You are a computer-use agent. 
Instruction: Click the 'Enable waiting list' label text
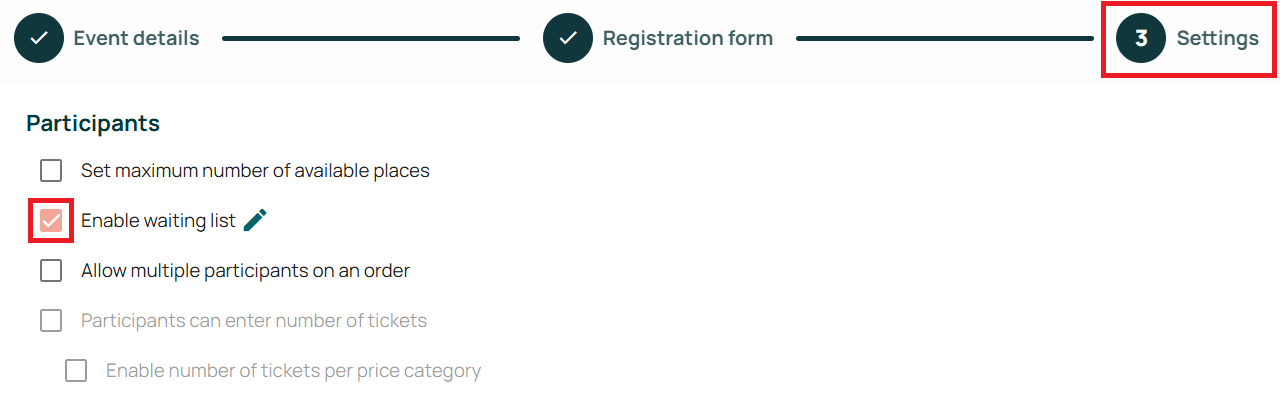coord(158,221)
